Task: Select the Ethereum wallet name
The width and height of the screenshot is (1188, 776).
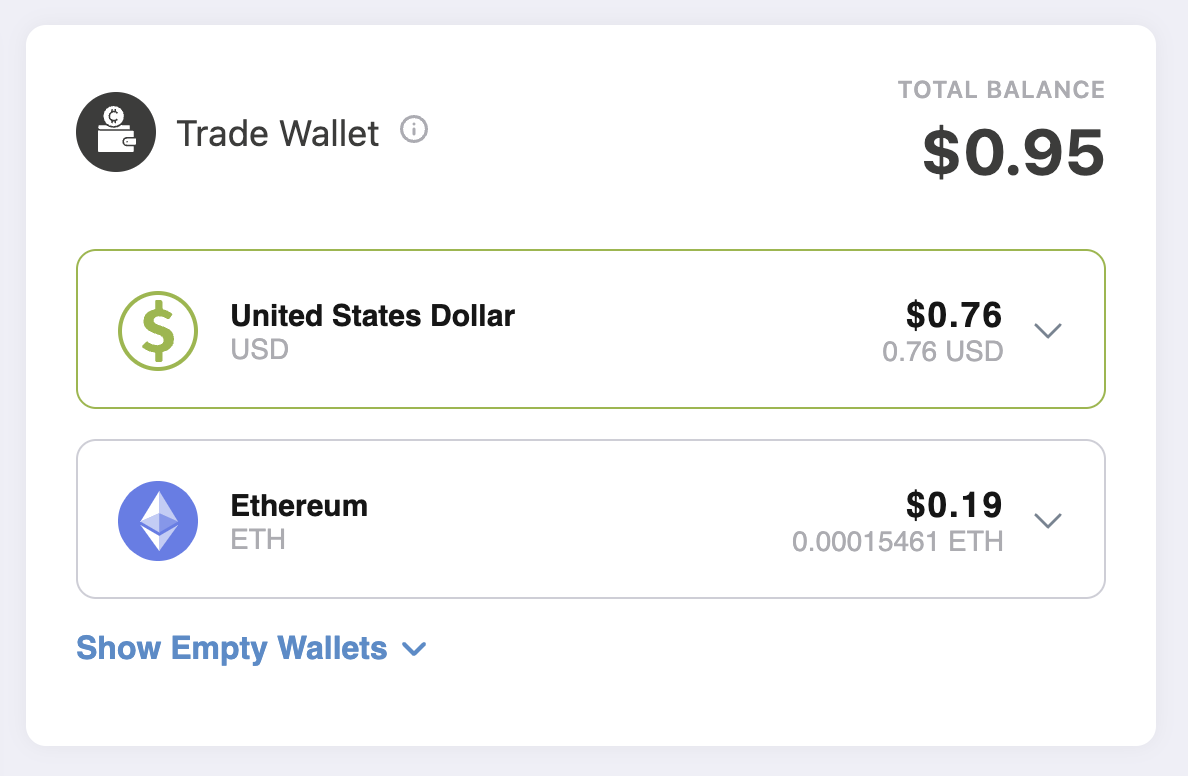Action: click(299, 505)
